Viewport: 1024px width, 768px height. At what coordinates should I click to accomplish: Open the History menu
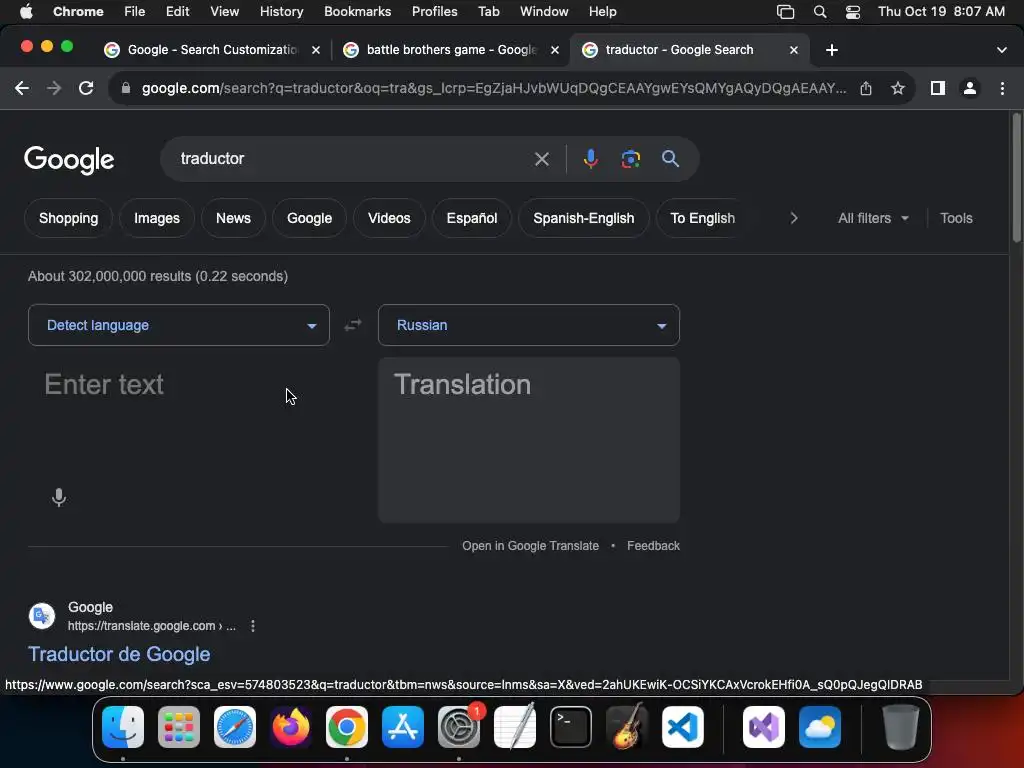pyautogui.click(x=281, y=12)
